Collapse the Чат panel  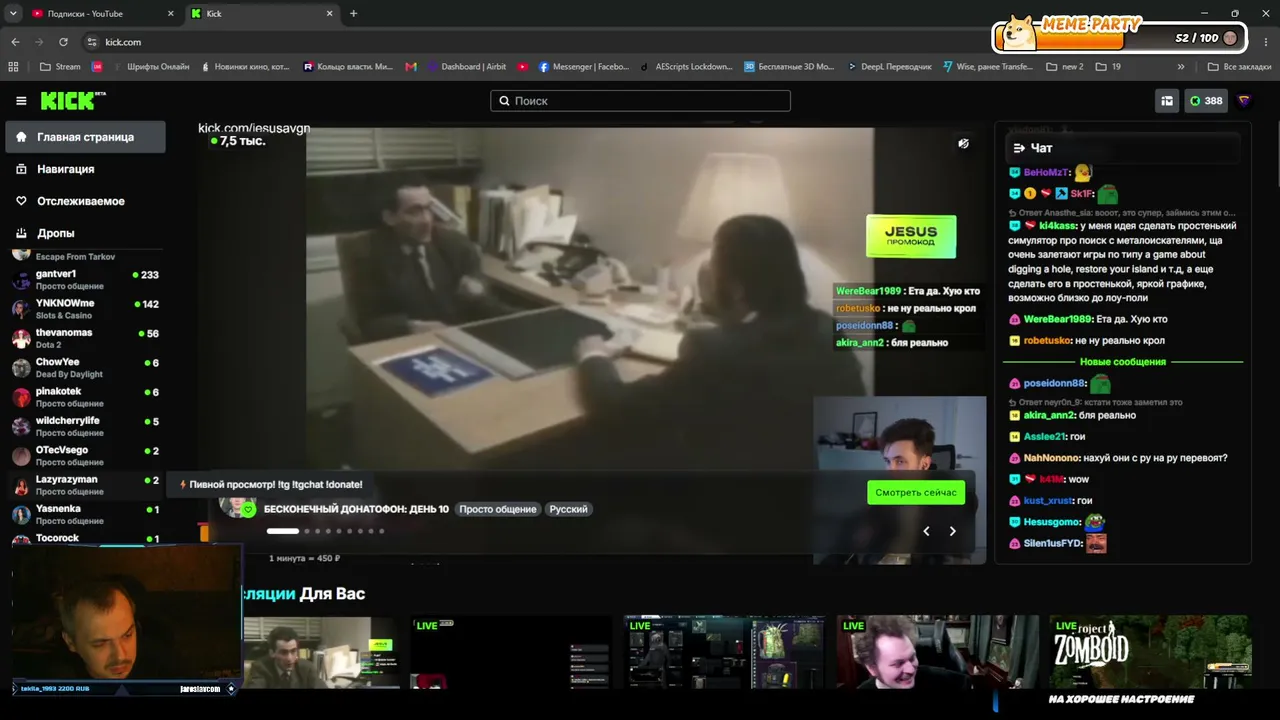(x=1019, y=148)
